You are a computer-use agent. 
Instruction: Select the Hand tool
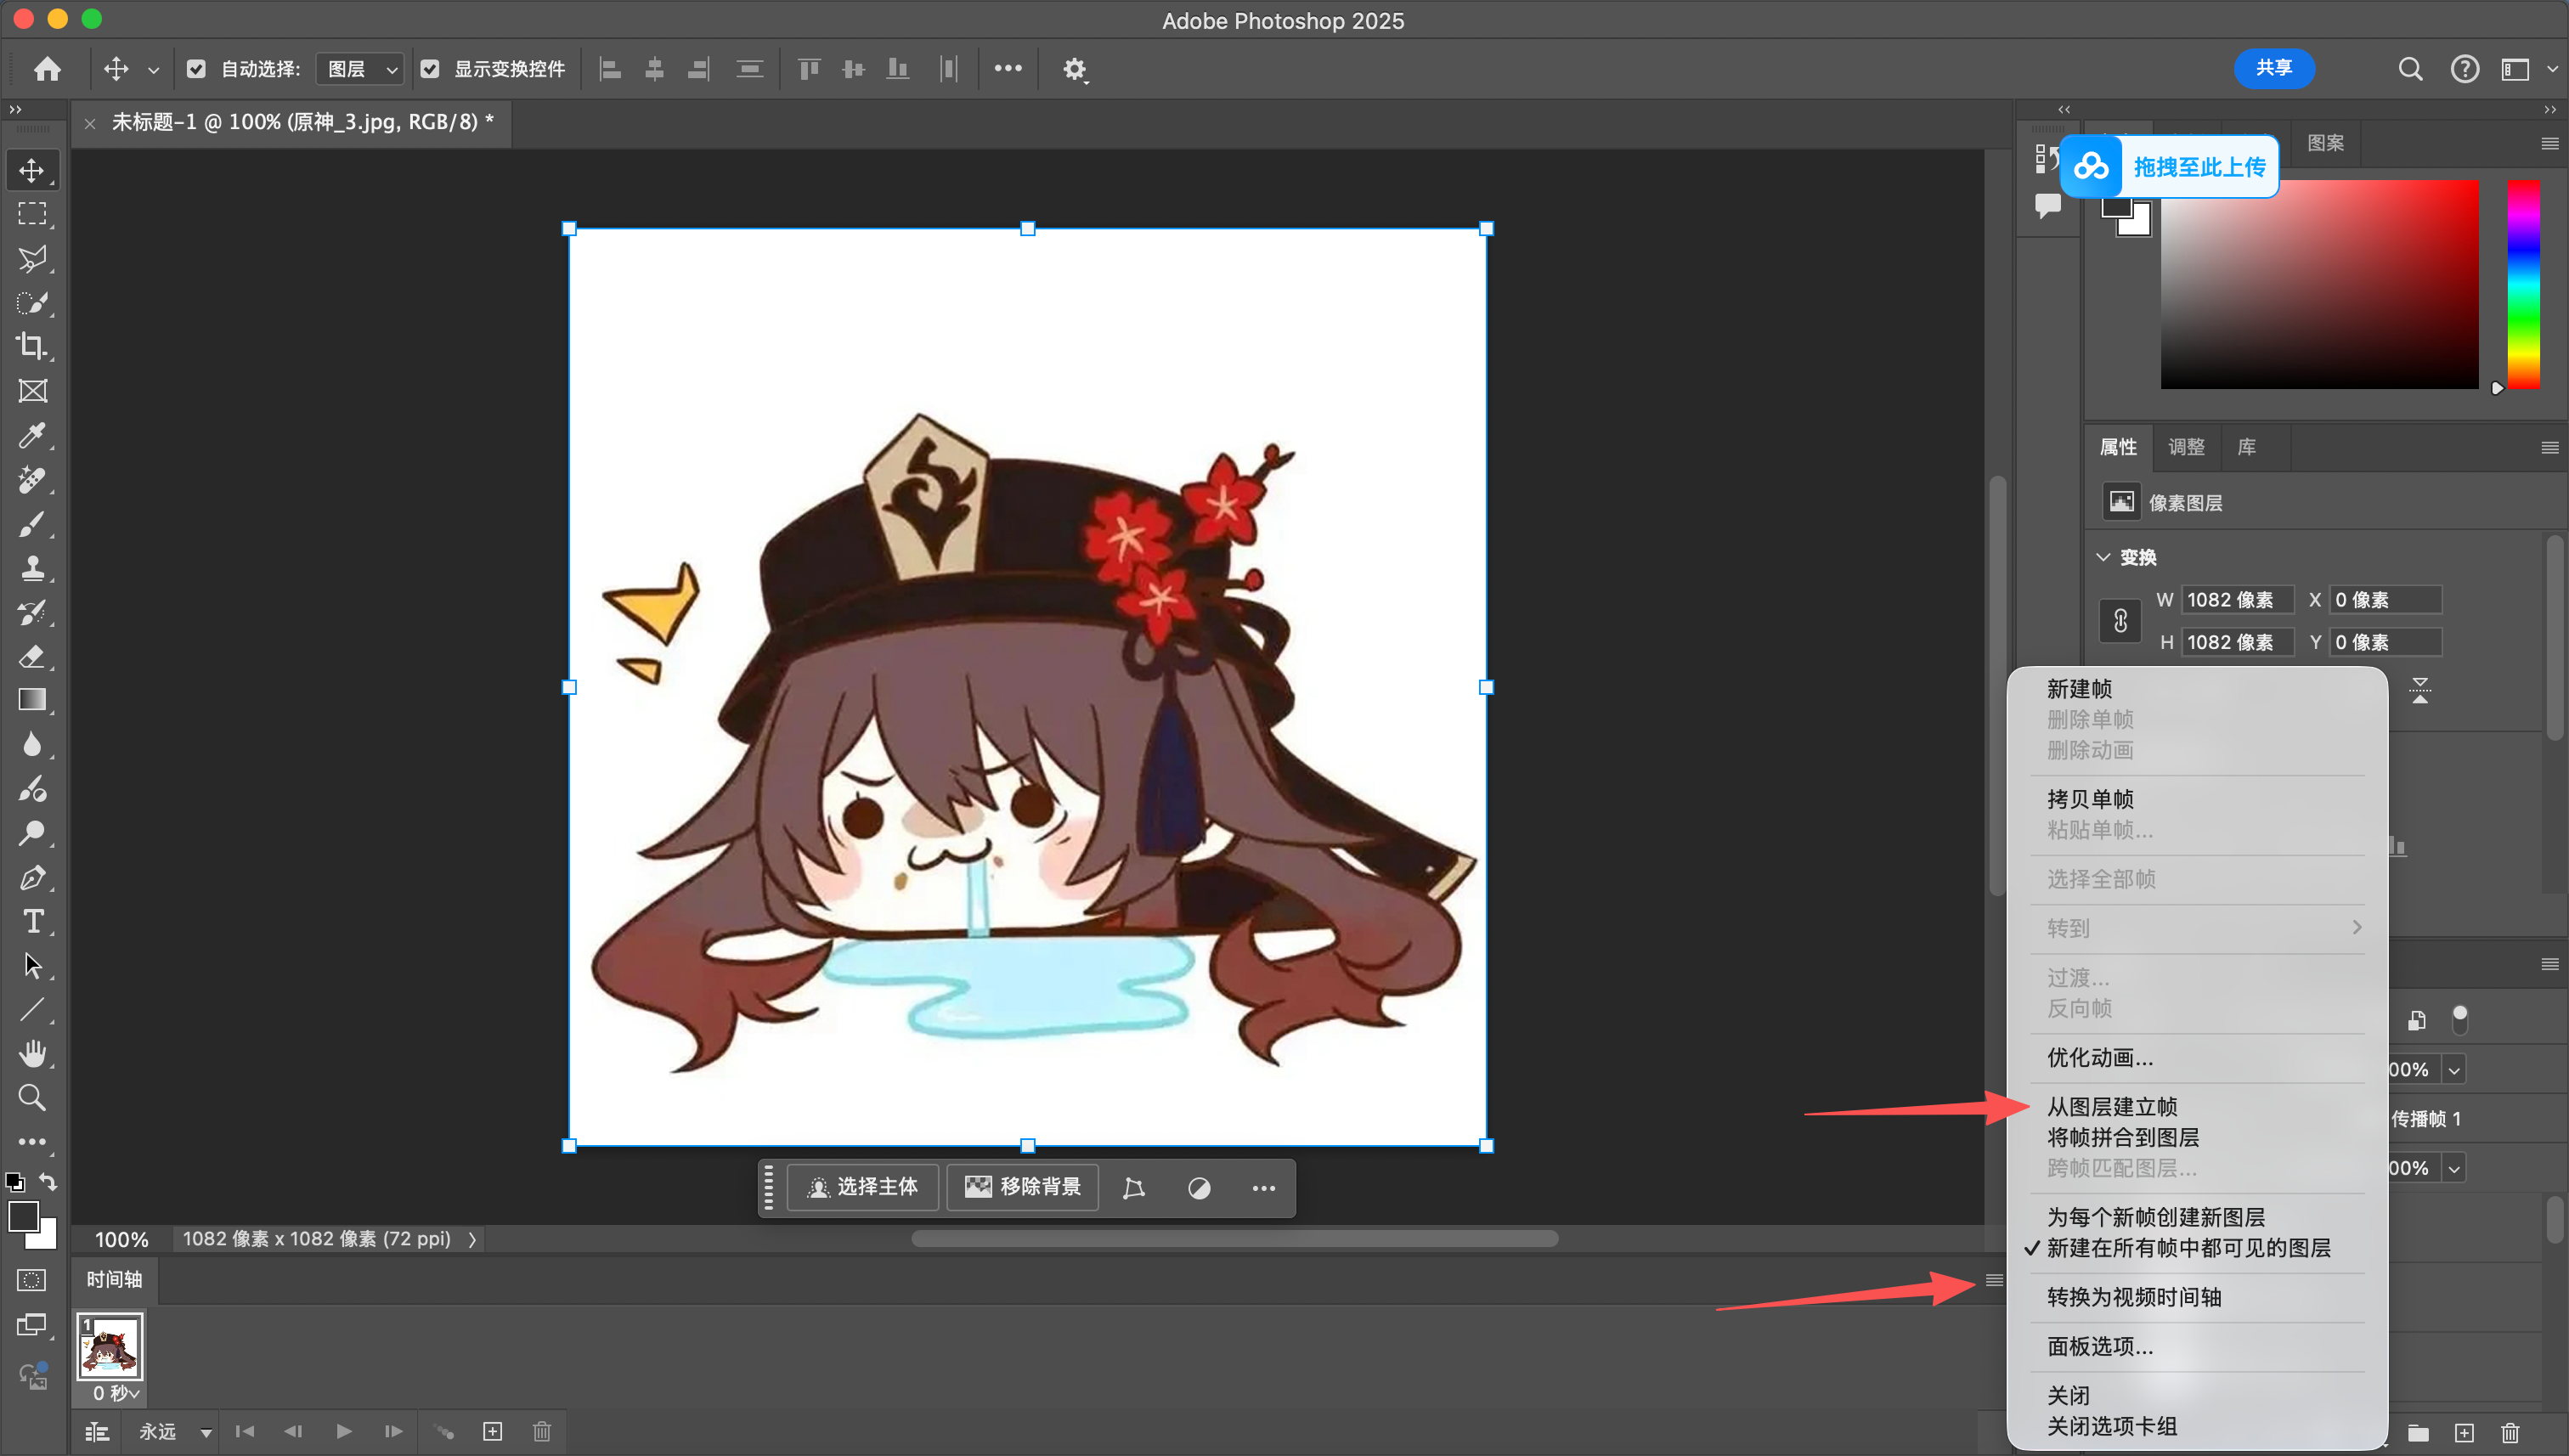coord(32,1053)
